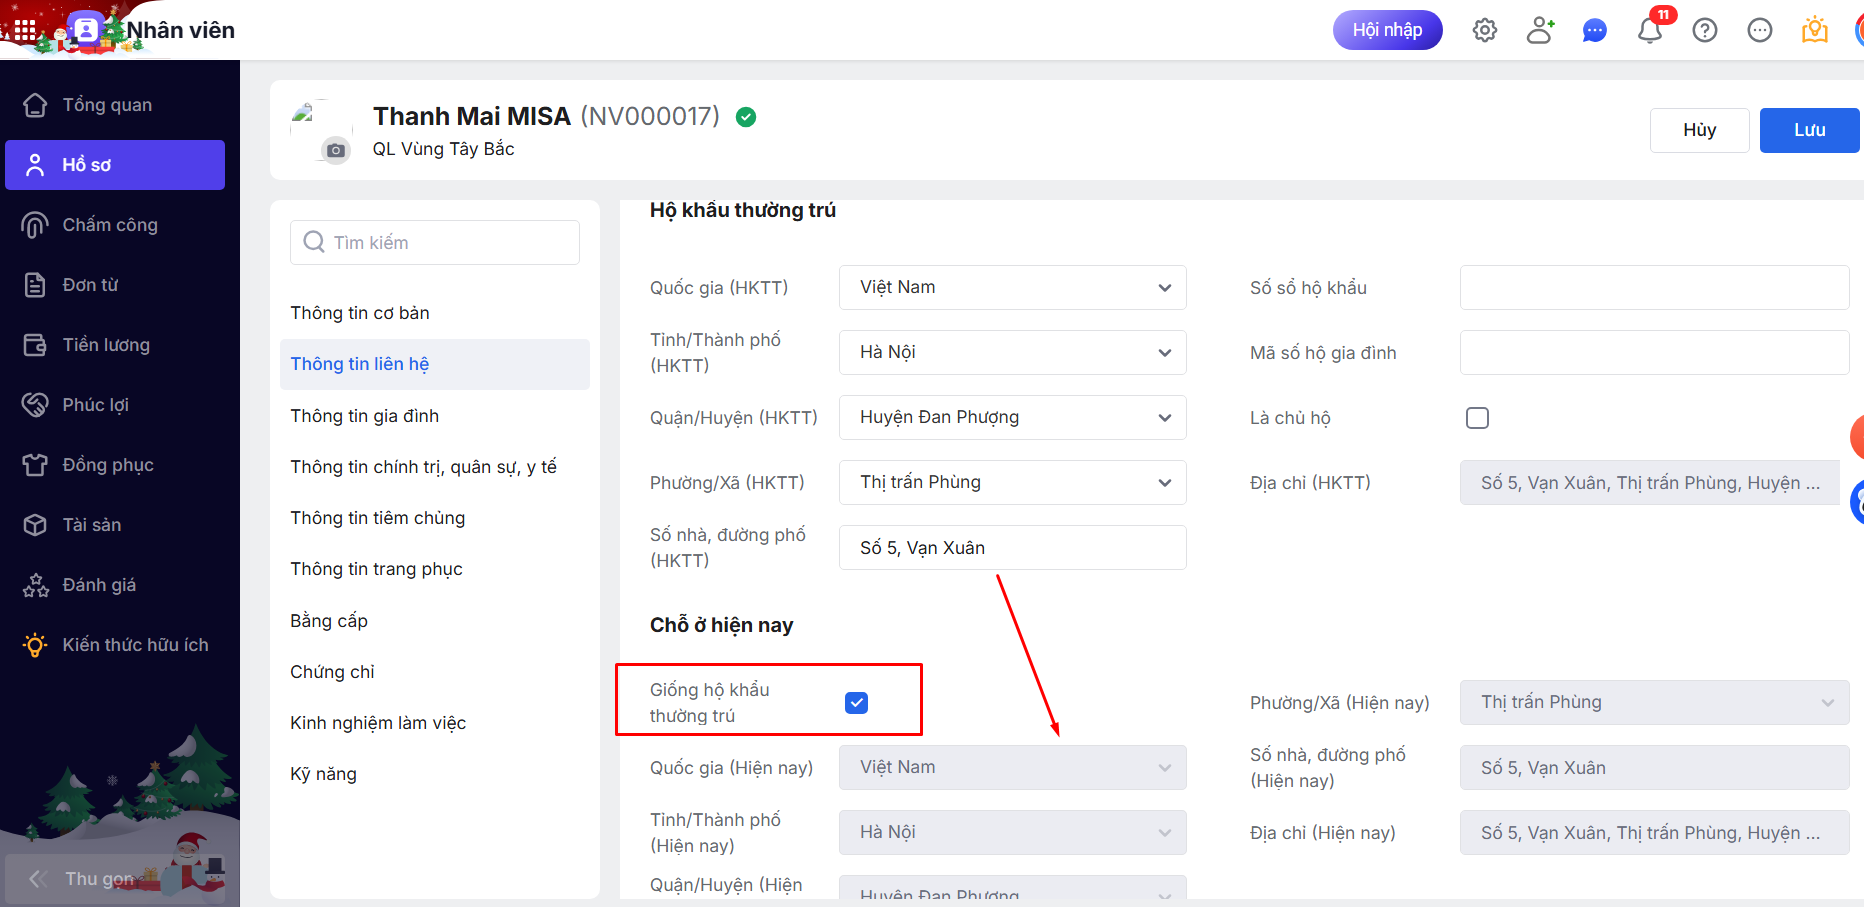Click the camera icon on avatar
The image size is (1864, 907).
(x=336, y=151)
